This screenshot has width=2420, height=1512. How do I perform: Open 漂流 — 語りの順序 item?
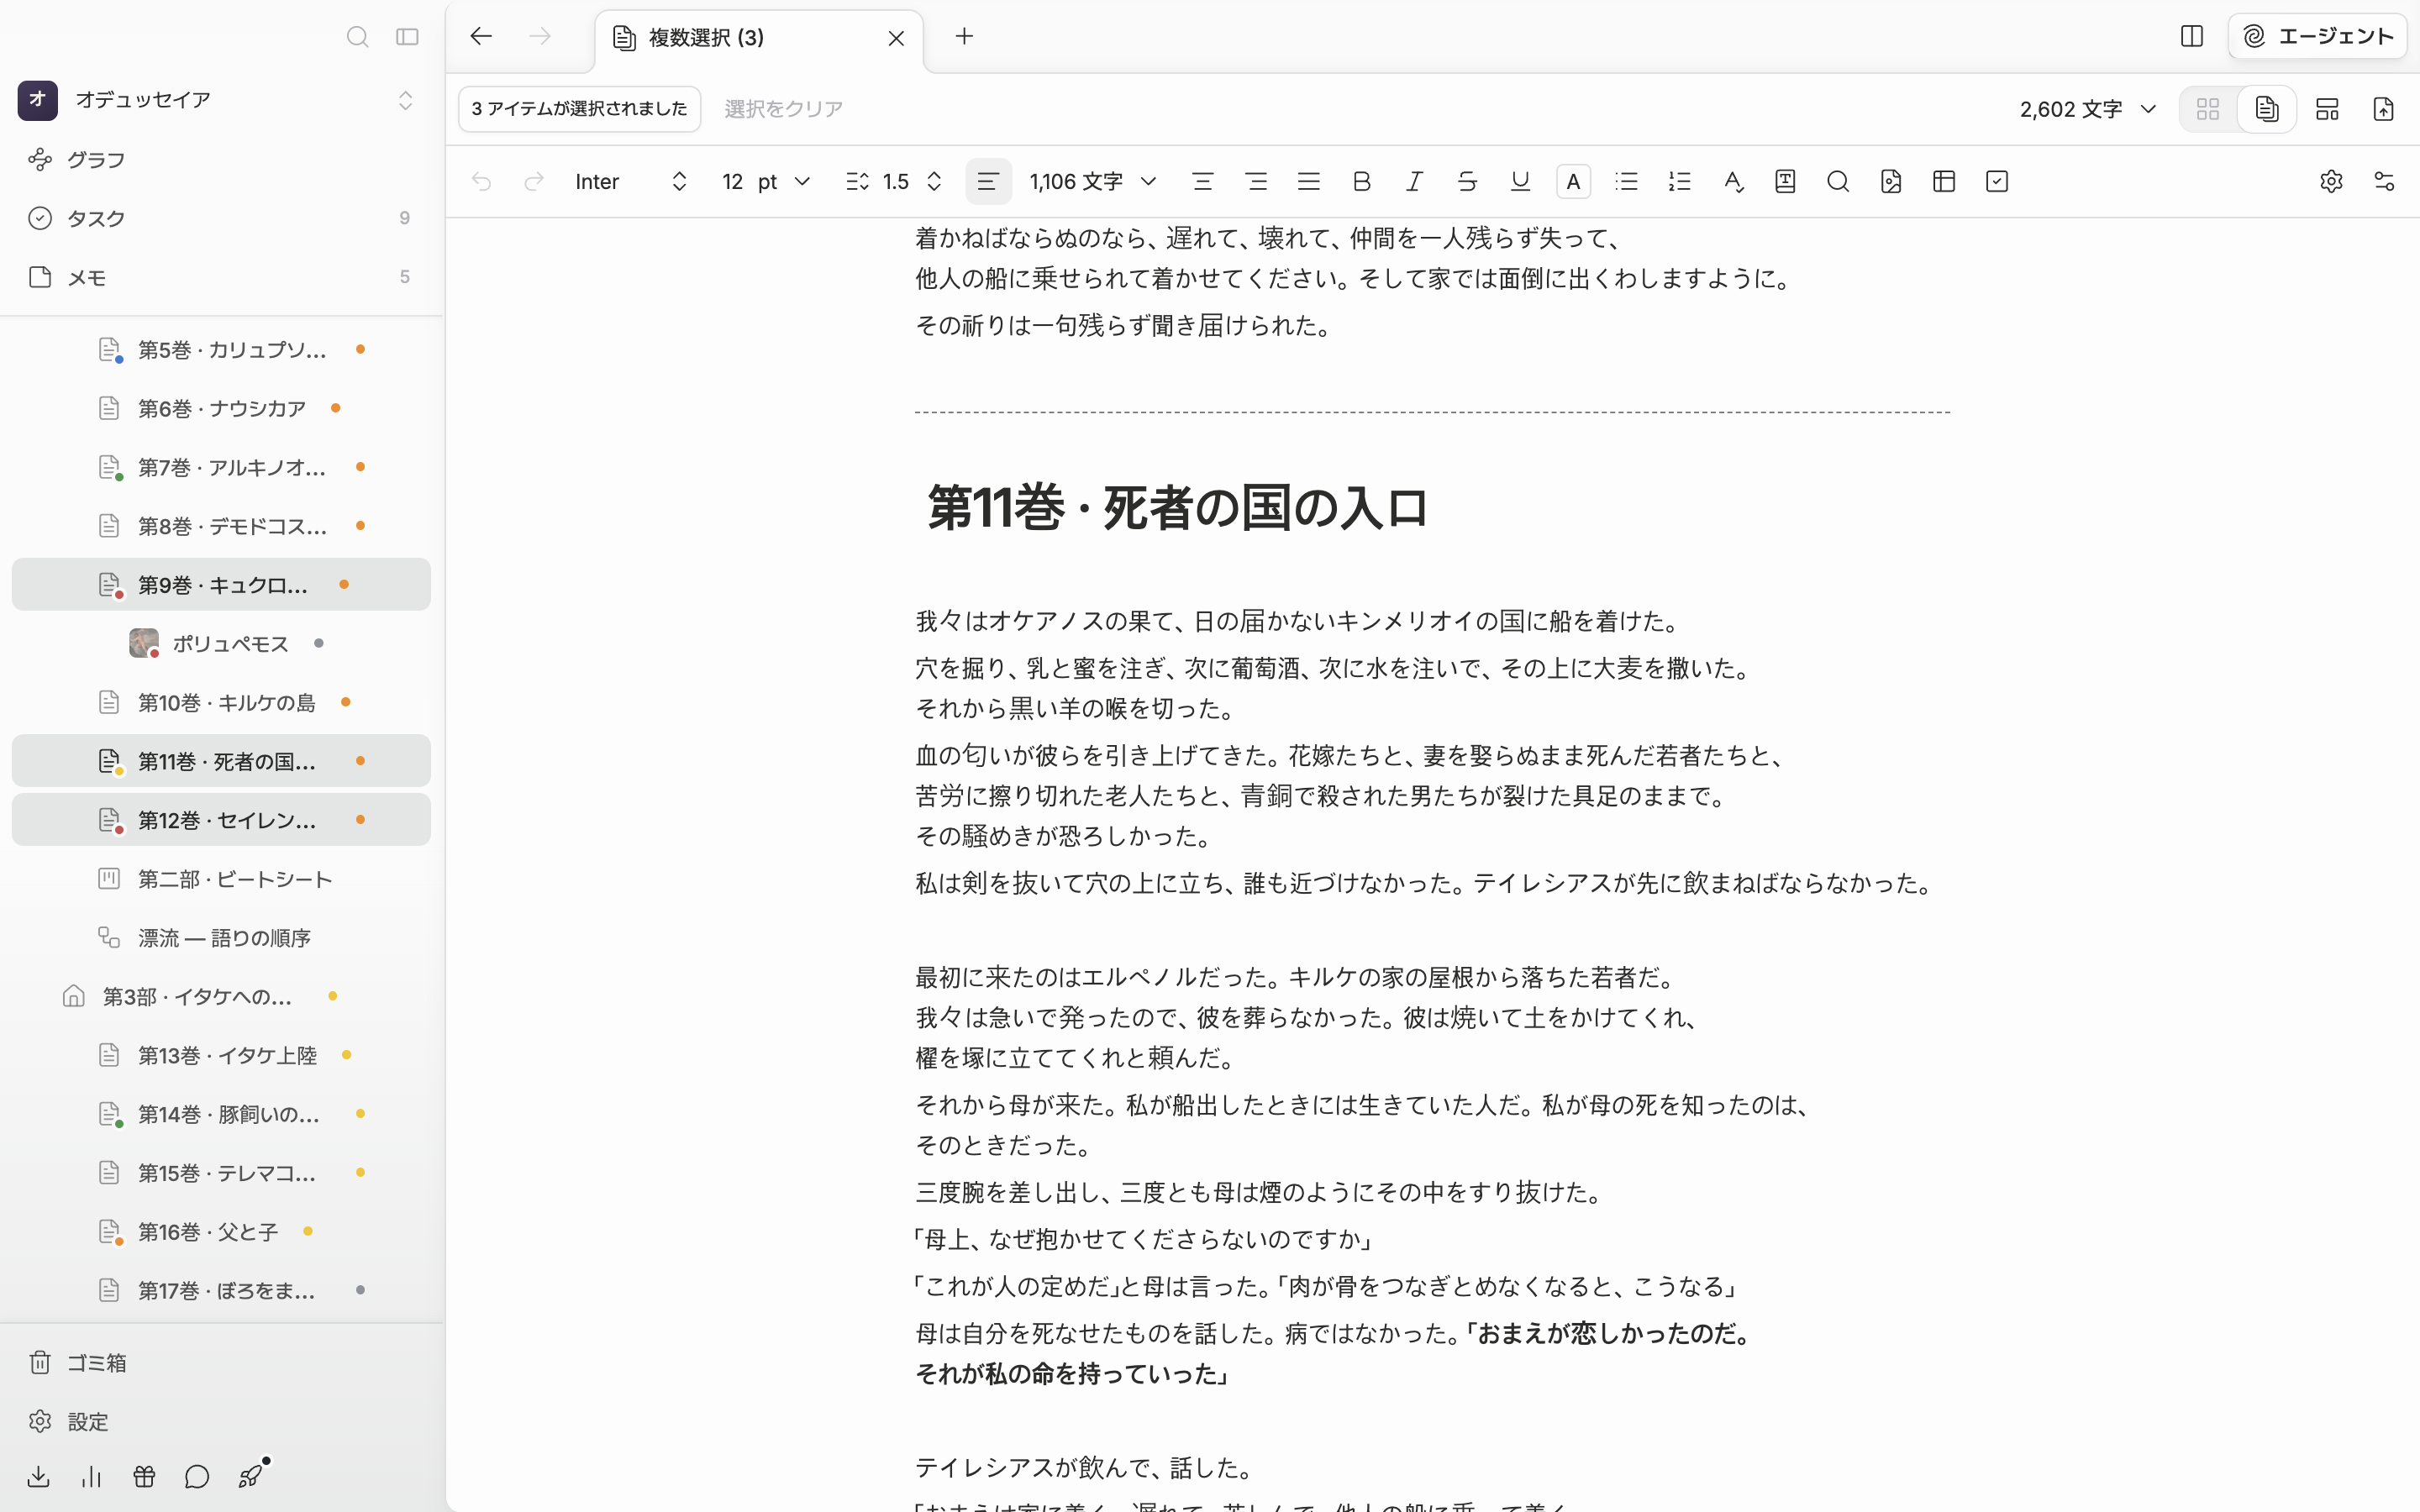[221, 937]
